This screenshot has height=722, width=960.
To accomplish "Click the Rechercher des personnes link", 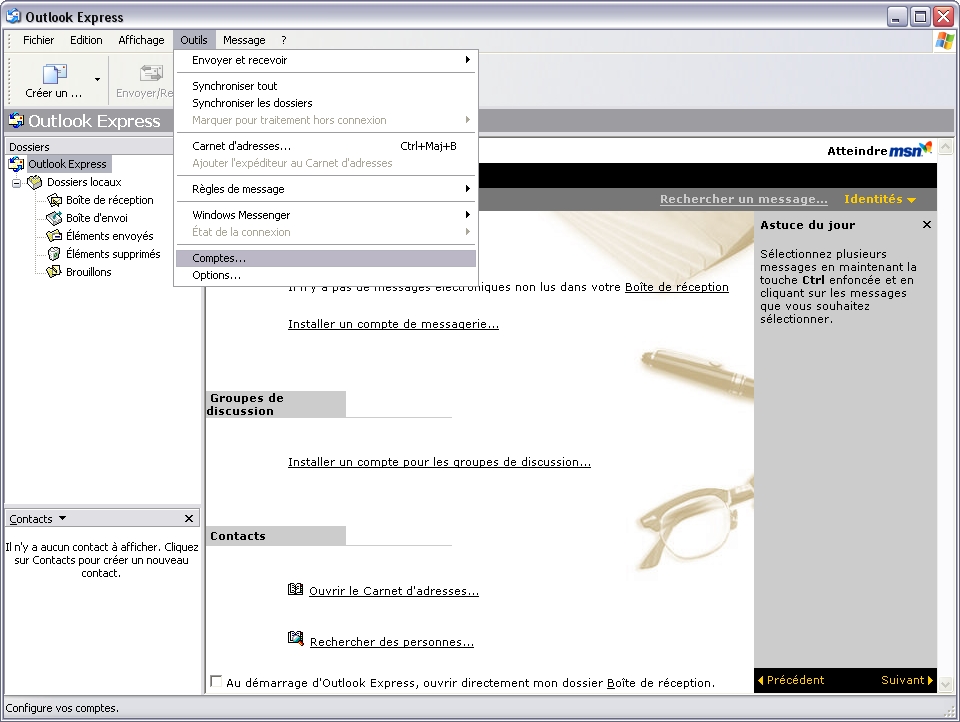I will [x=392, y=642].
